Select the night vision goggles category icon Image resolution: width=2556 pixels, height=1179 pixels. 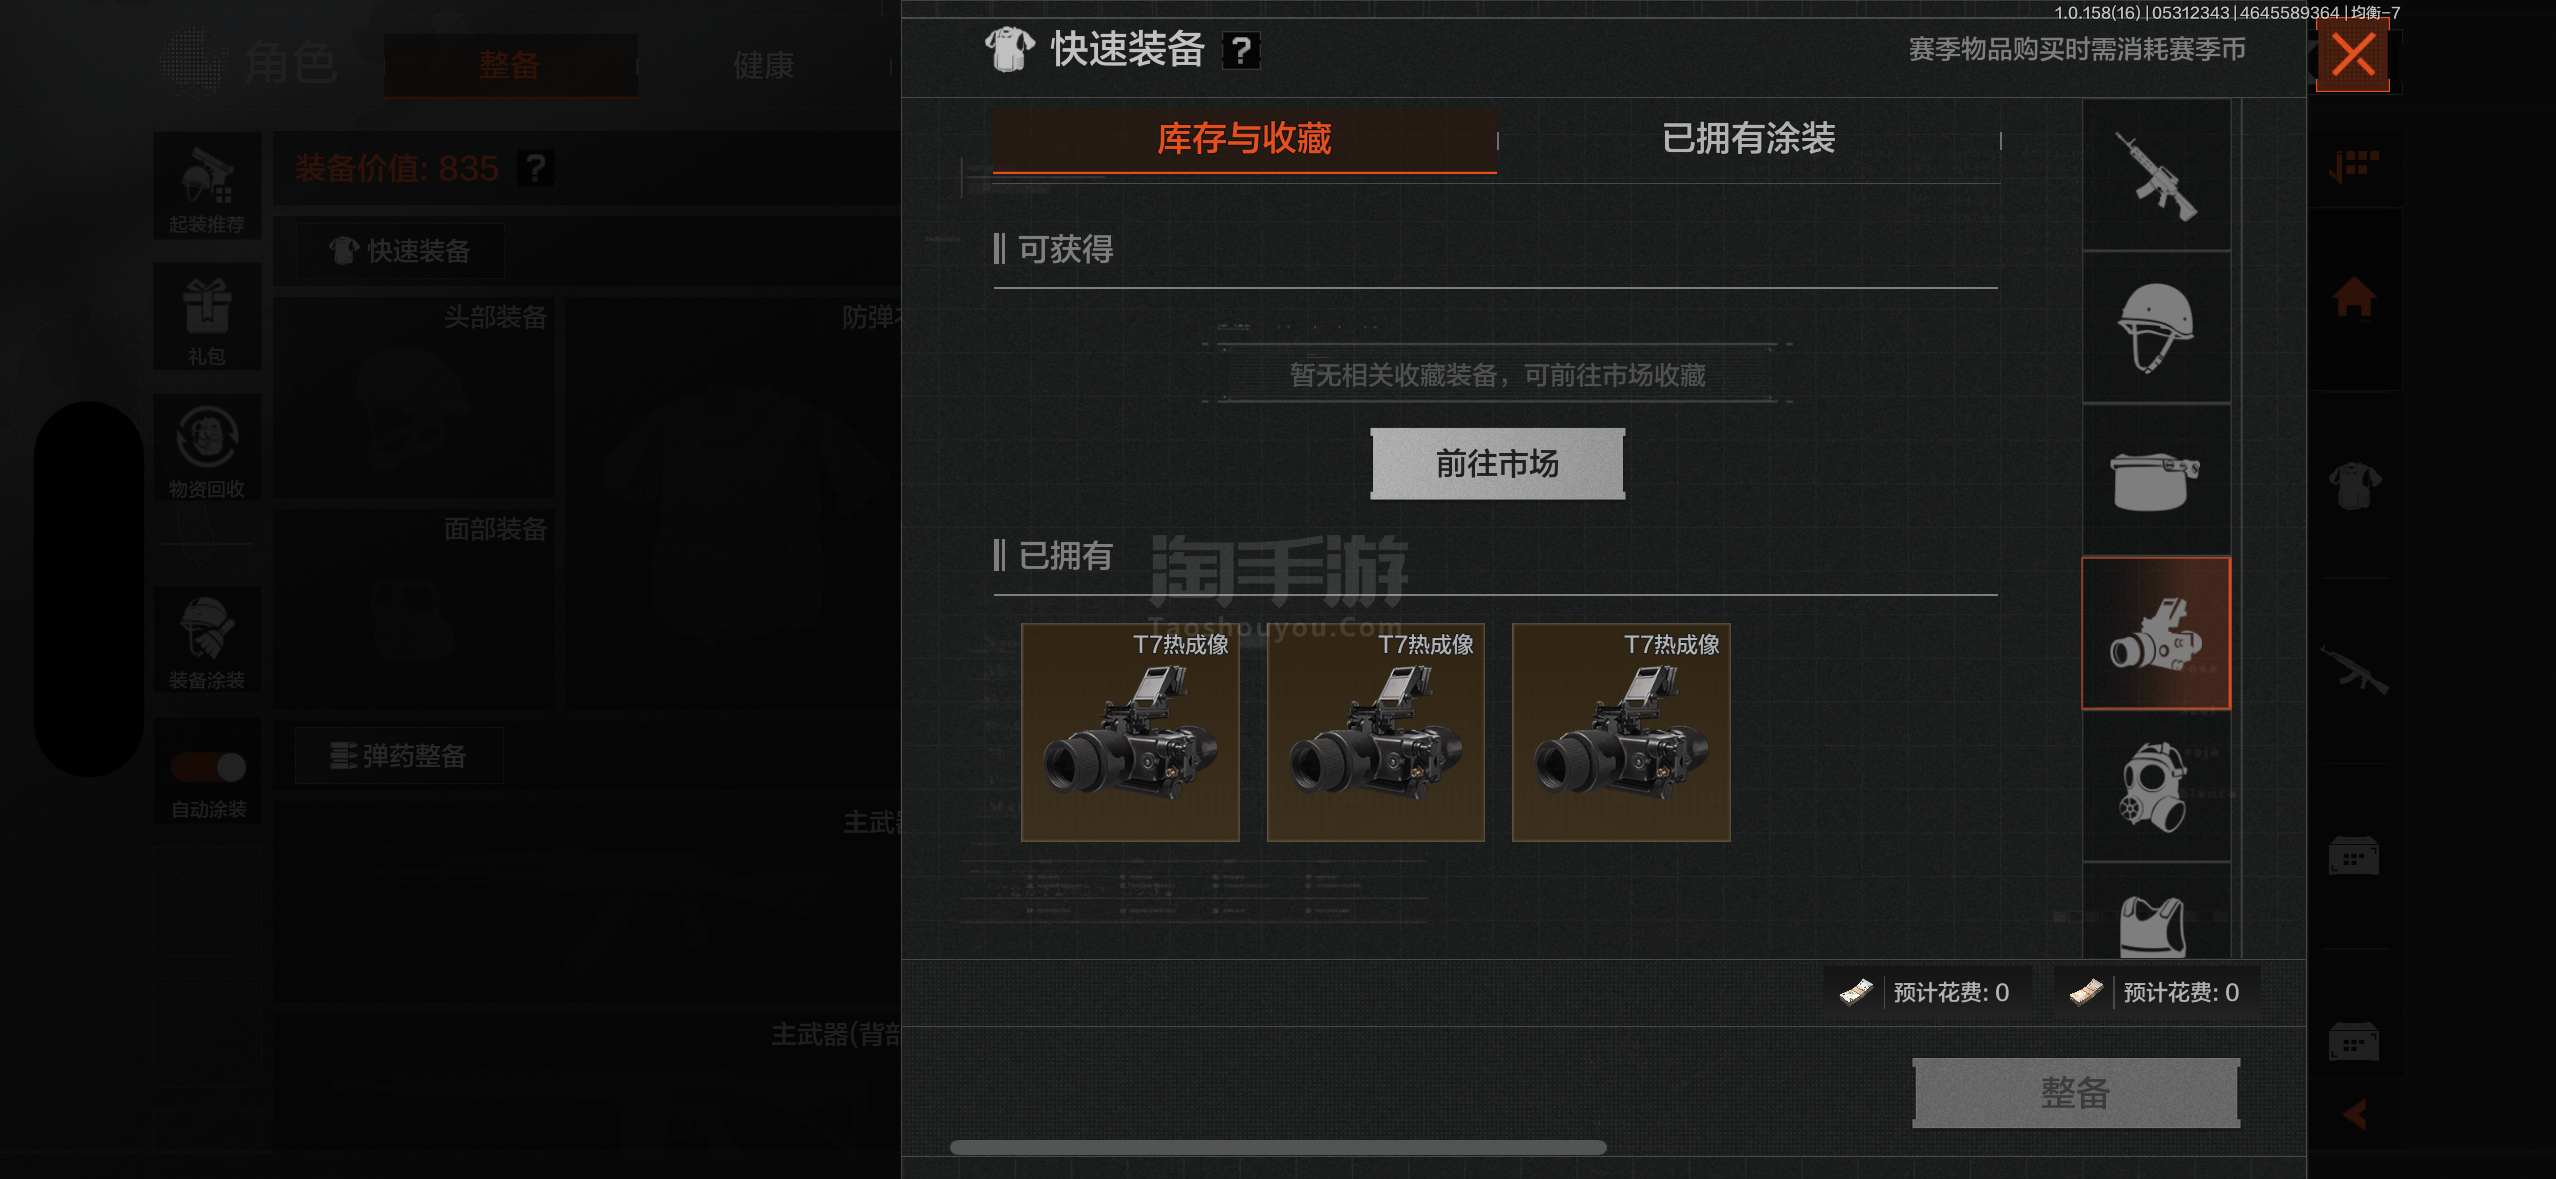tap(2156, 633)
